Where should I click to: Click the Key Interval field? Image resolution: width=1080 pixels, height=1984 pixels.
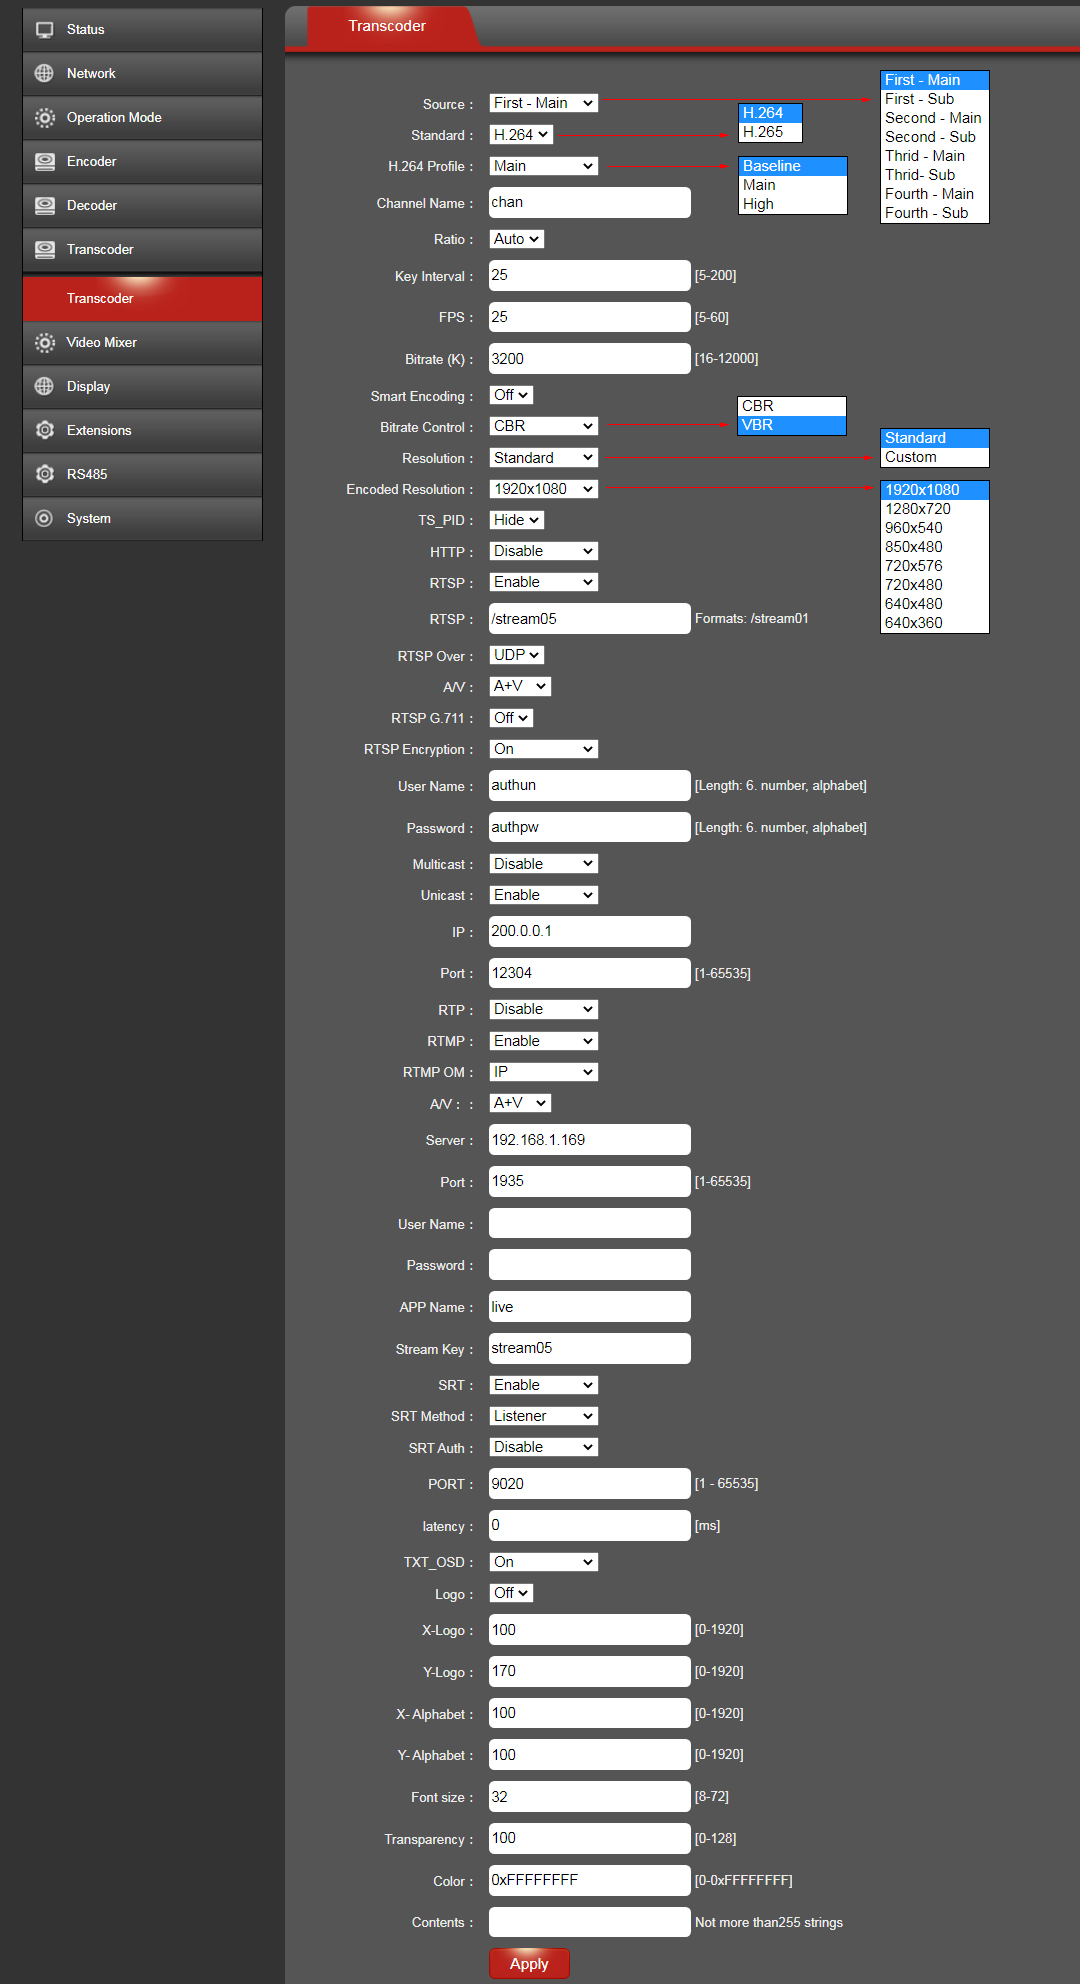click(590, 275)
